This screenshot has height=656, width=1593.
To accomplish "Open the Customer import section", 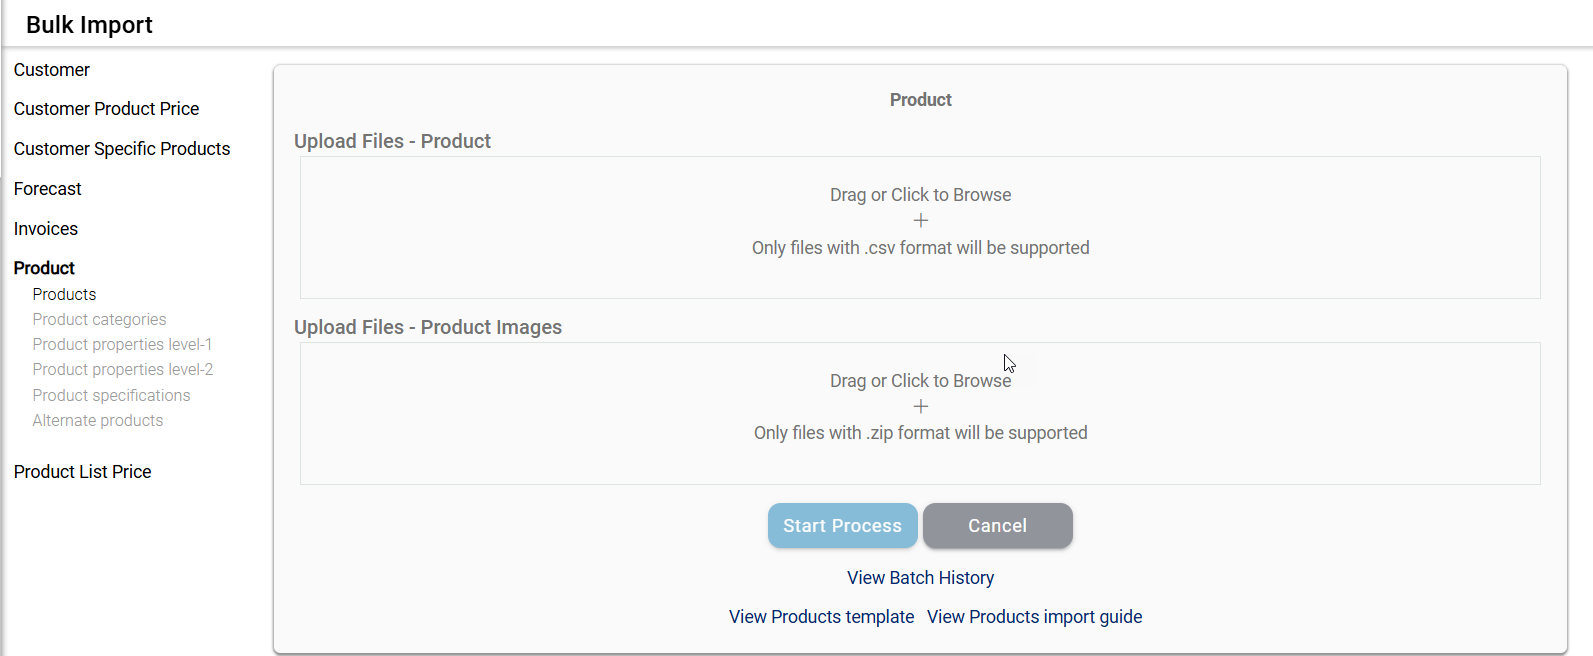I will pos(52,70).
